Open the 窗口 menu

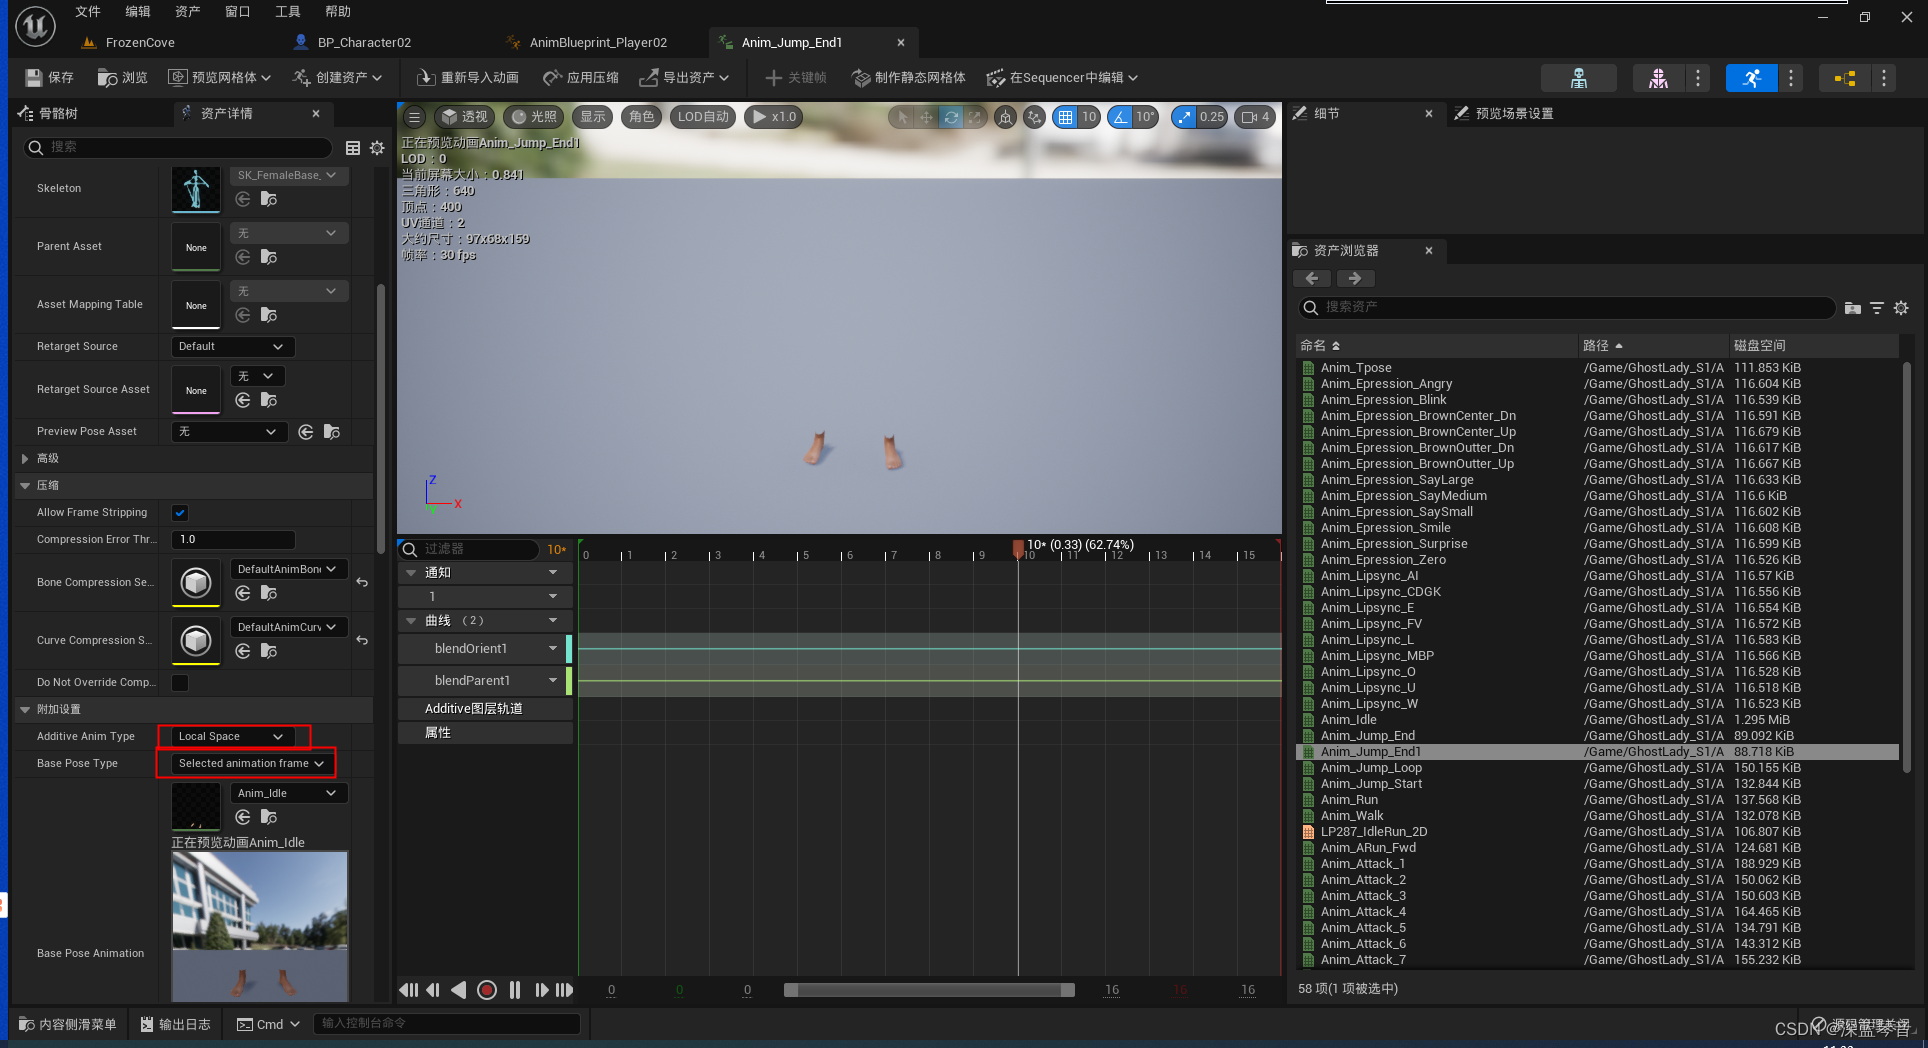pos(238,12)
